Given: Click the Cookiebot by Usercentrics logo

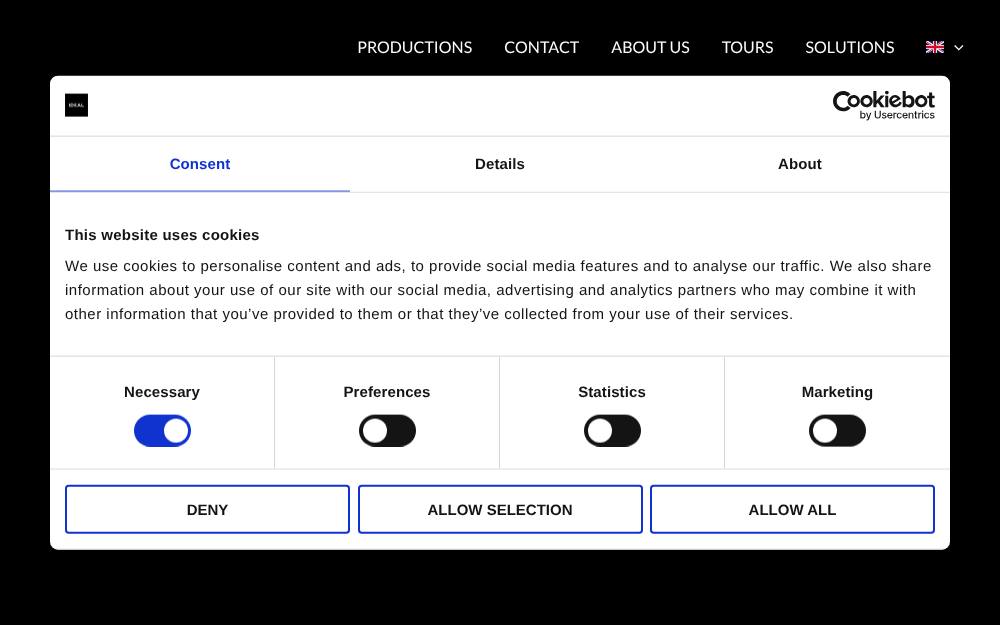Looking at the screenshot, I should pyautogui.click(x=883, y=105).
